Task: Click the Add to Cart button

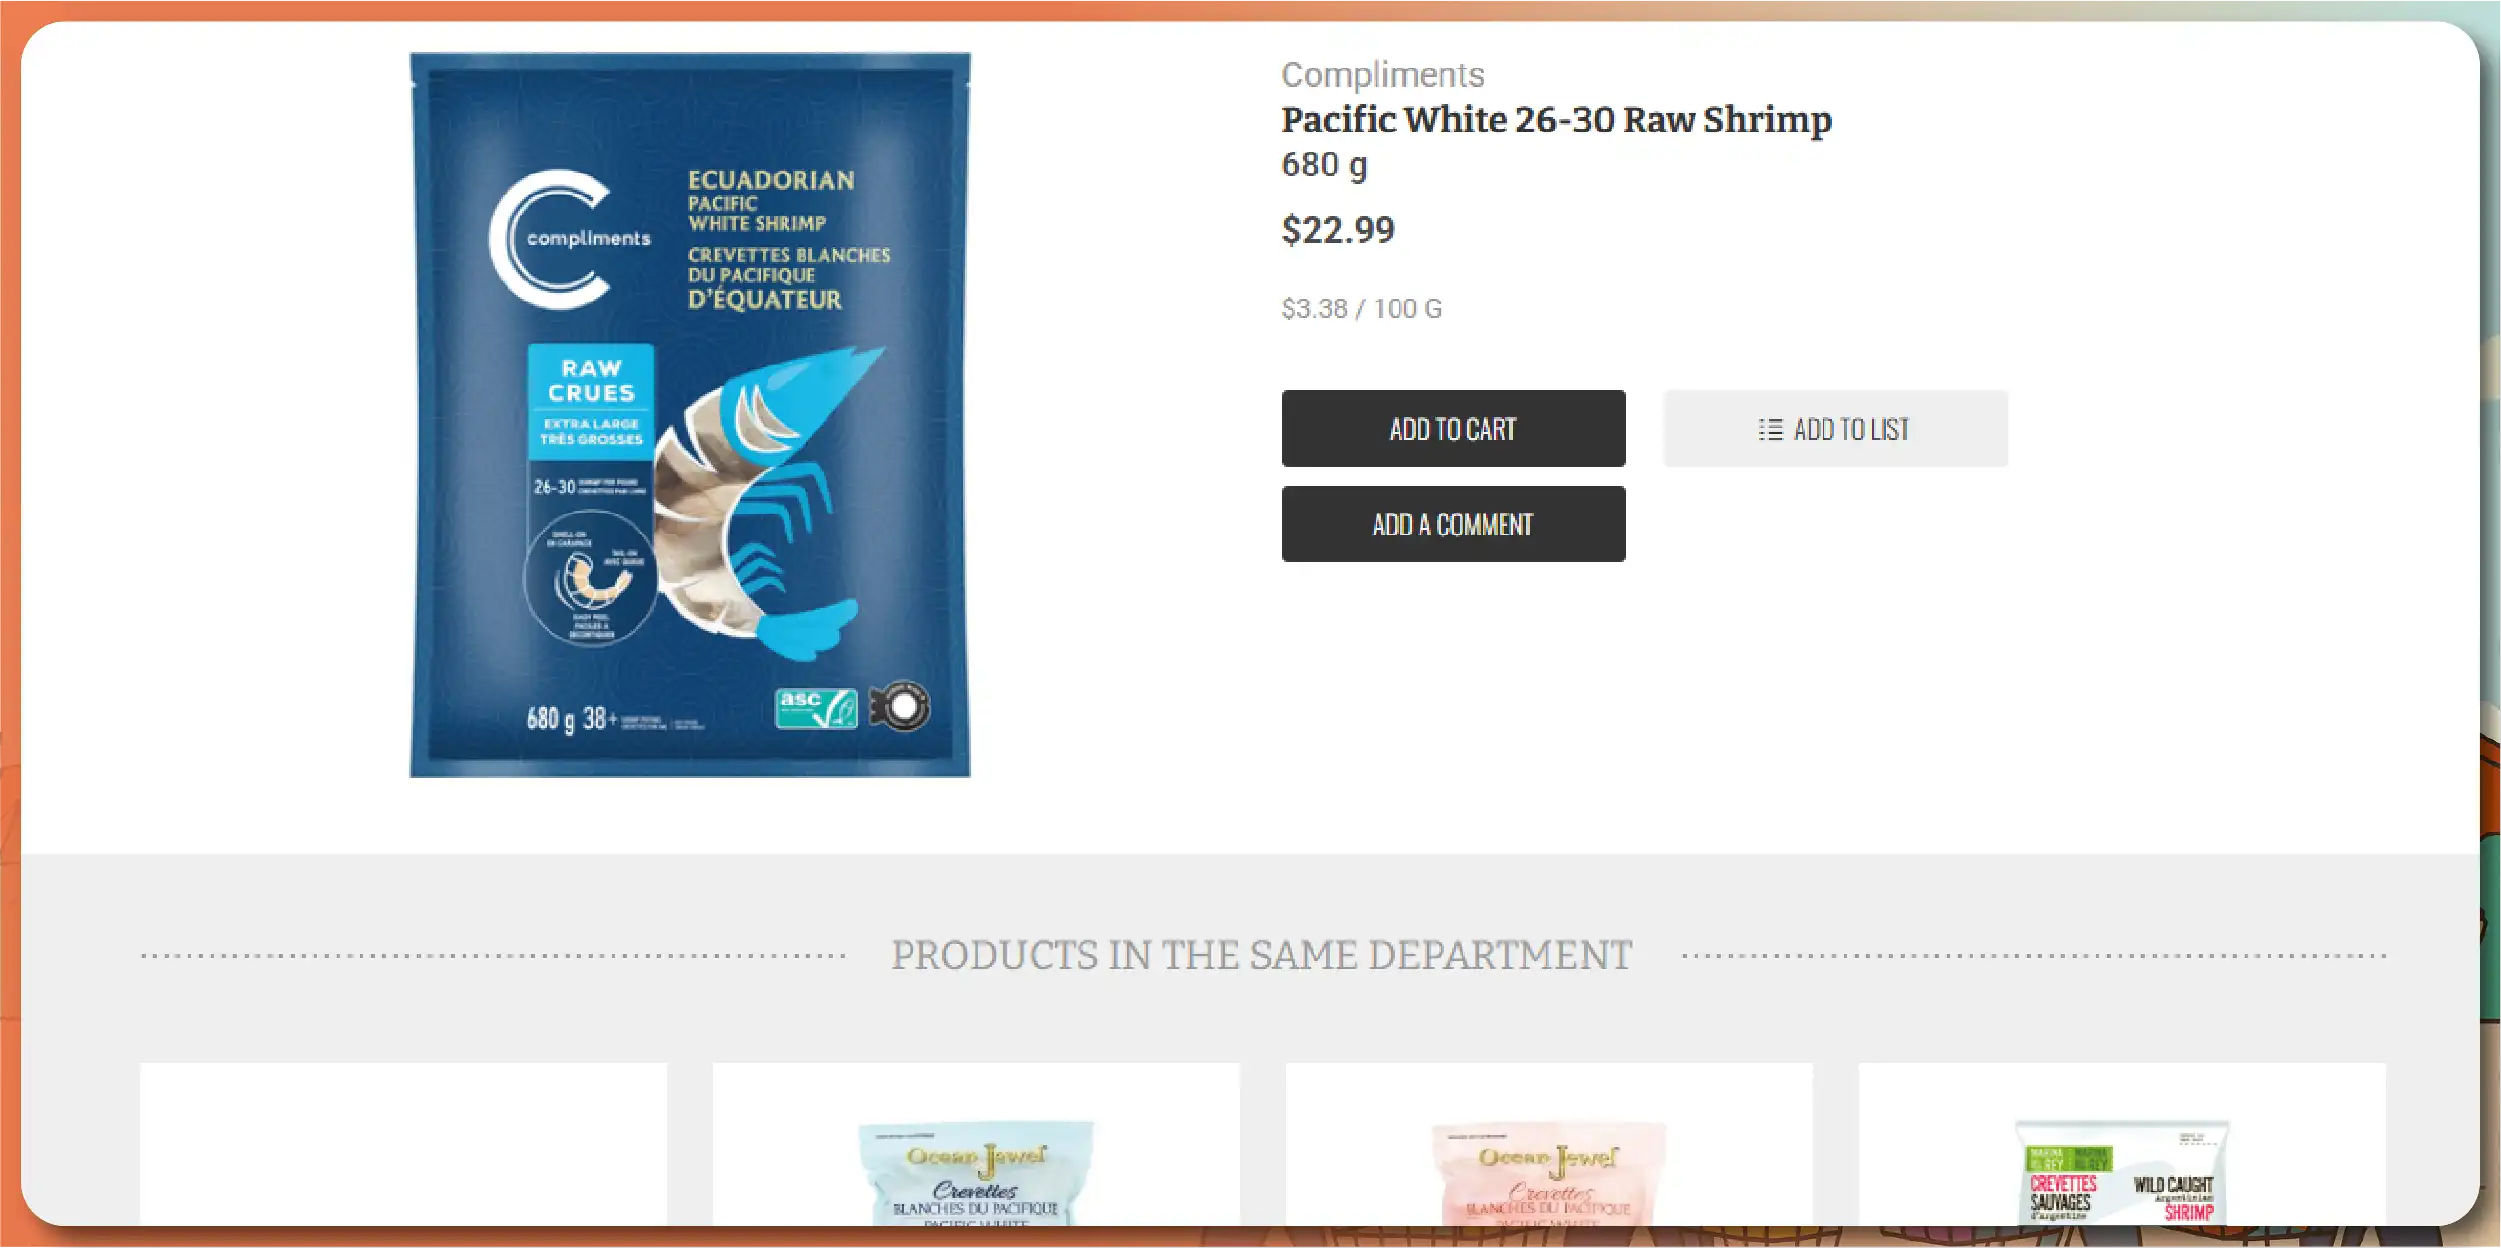Action: (1453, 428)
